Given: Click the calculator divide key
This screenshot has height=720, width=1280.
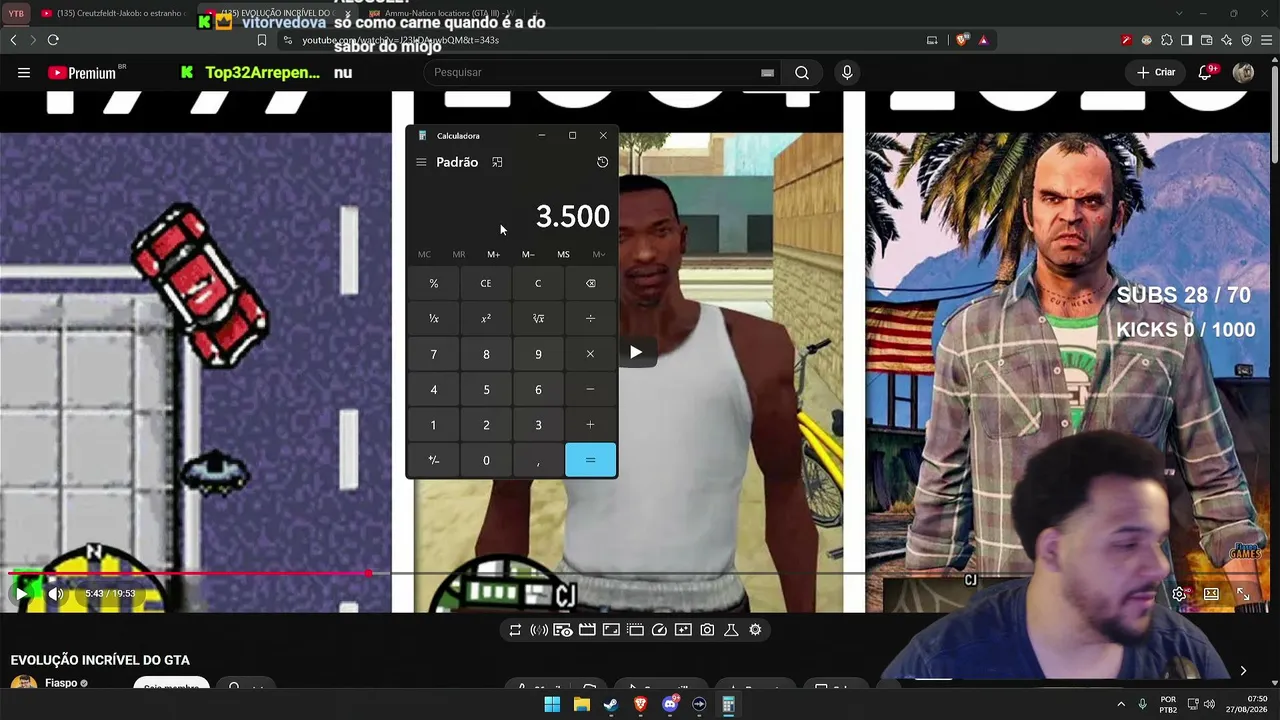Looking at the screenshot, I should coord(590,318).
